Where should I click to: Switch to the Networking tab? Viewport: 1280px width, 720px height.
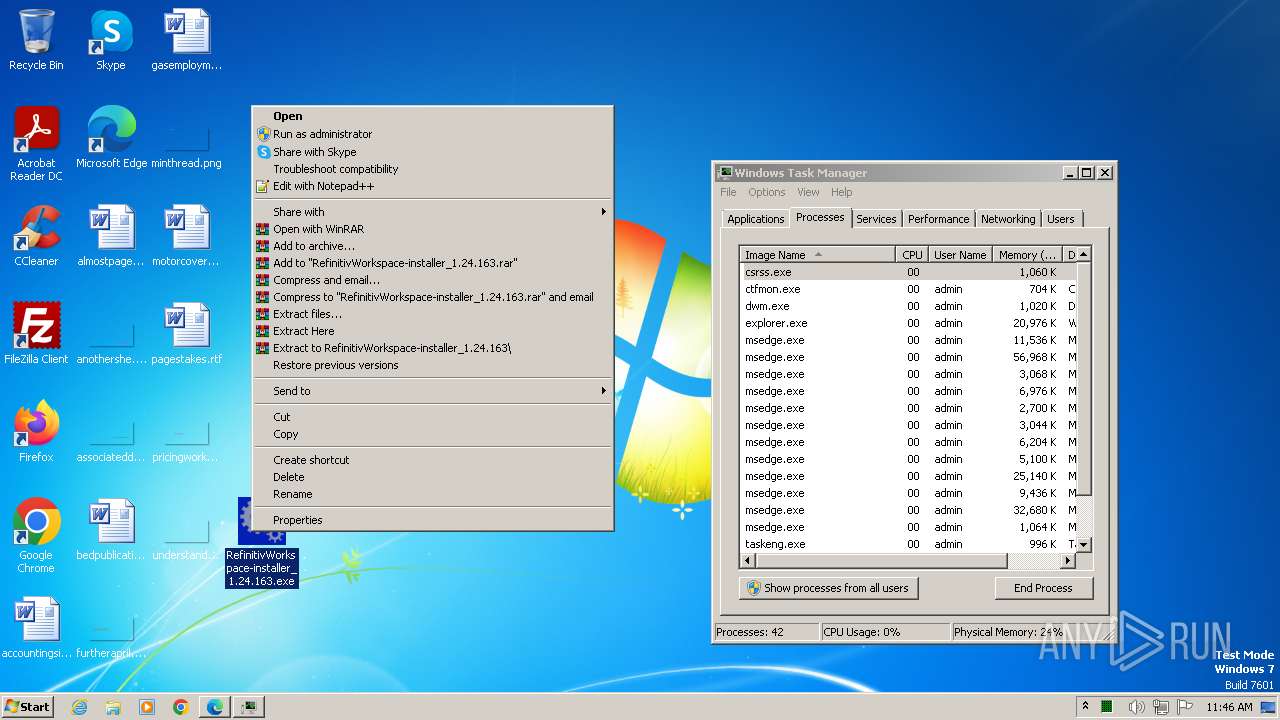[x=1008, y=219]
